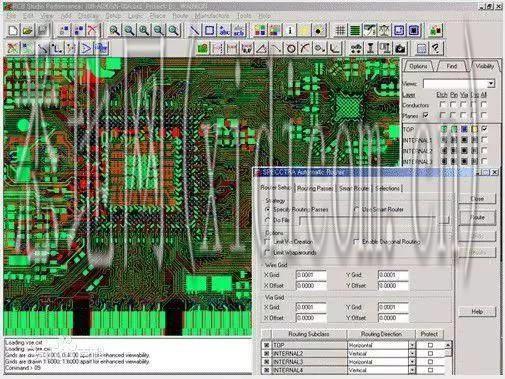
Task: Click the Open folder toolbar icon
Action: [x=28, y=31]
